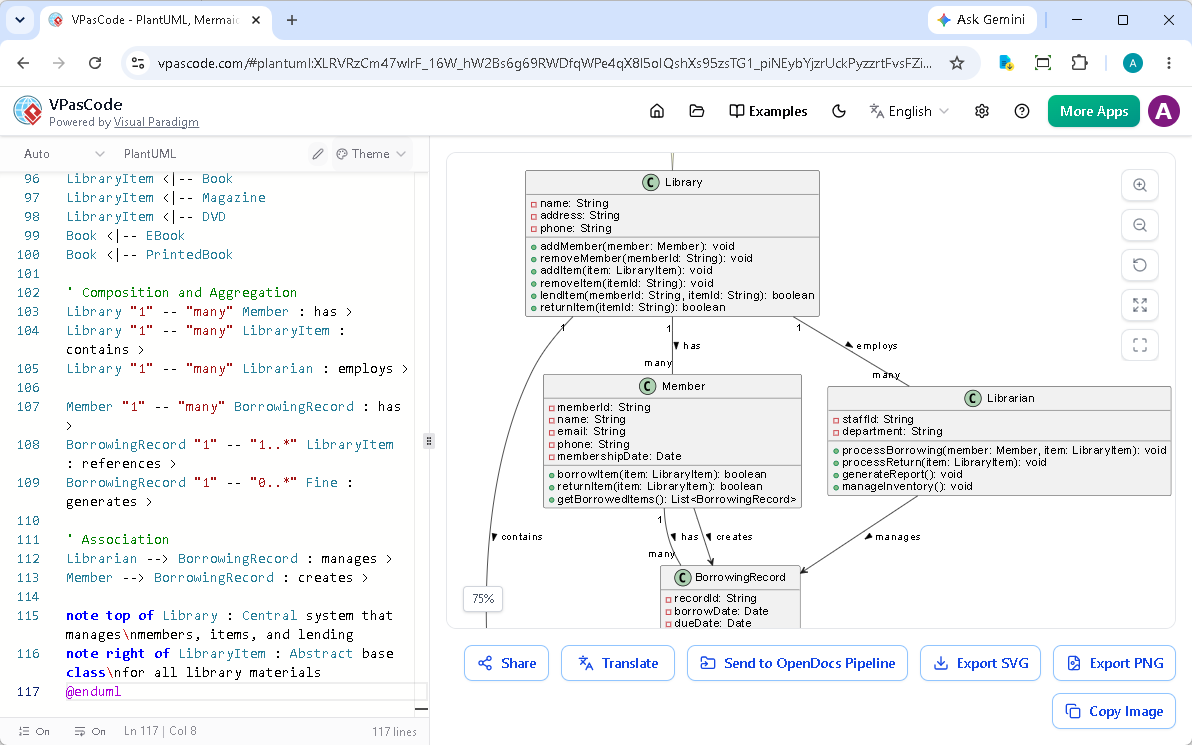Zoom in on the diagram
1192x745 pixels.
(1140, 185)
